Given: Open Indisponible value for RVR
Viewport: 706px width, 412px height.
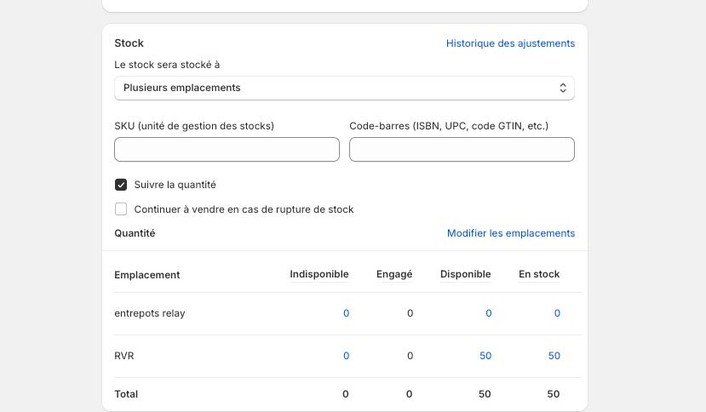Looking at the screenshot, I should tap(346, 356).
